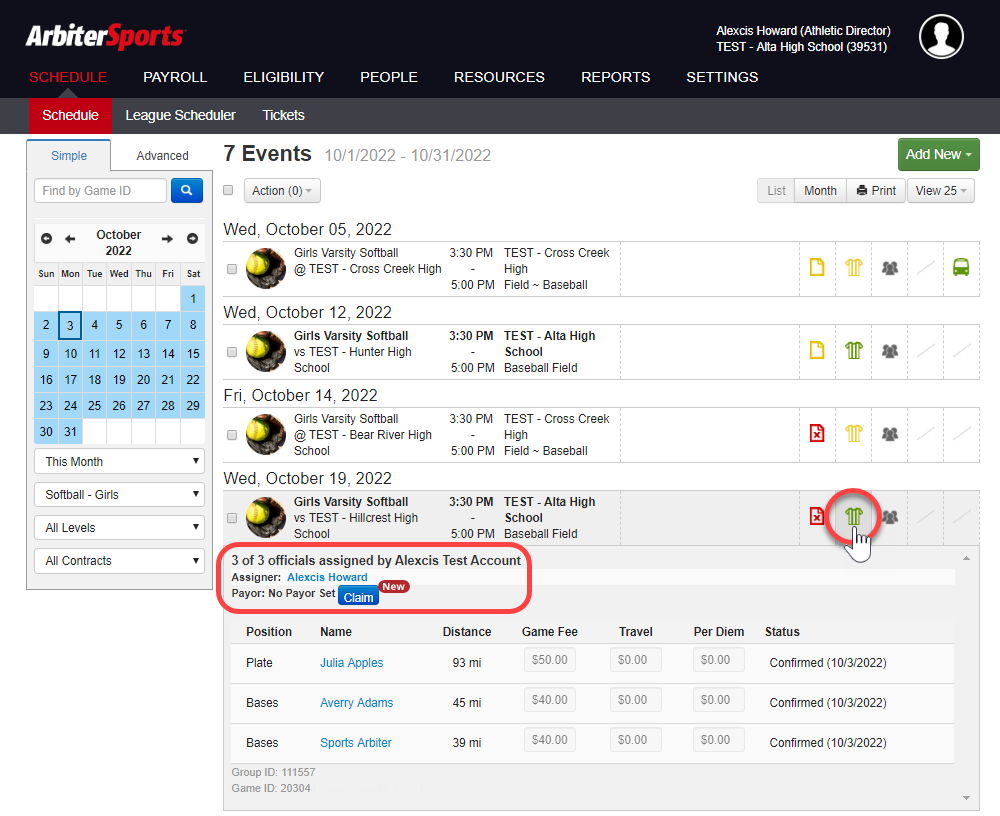Open the This Month date range dropdown

coord(119,461)
